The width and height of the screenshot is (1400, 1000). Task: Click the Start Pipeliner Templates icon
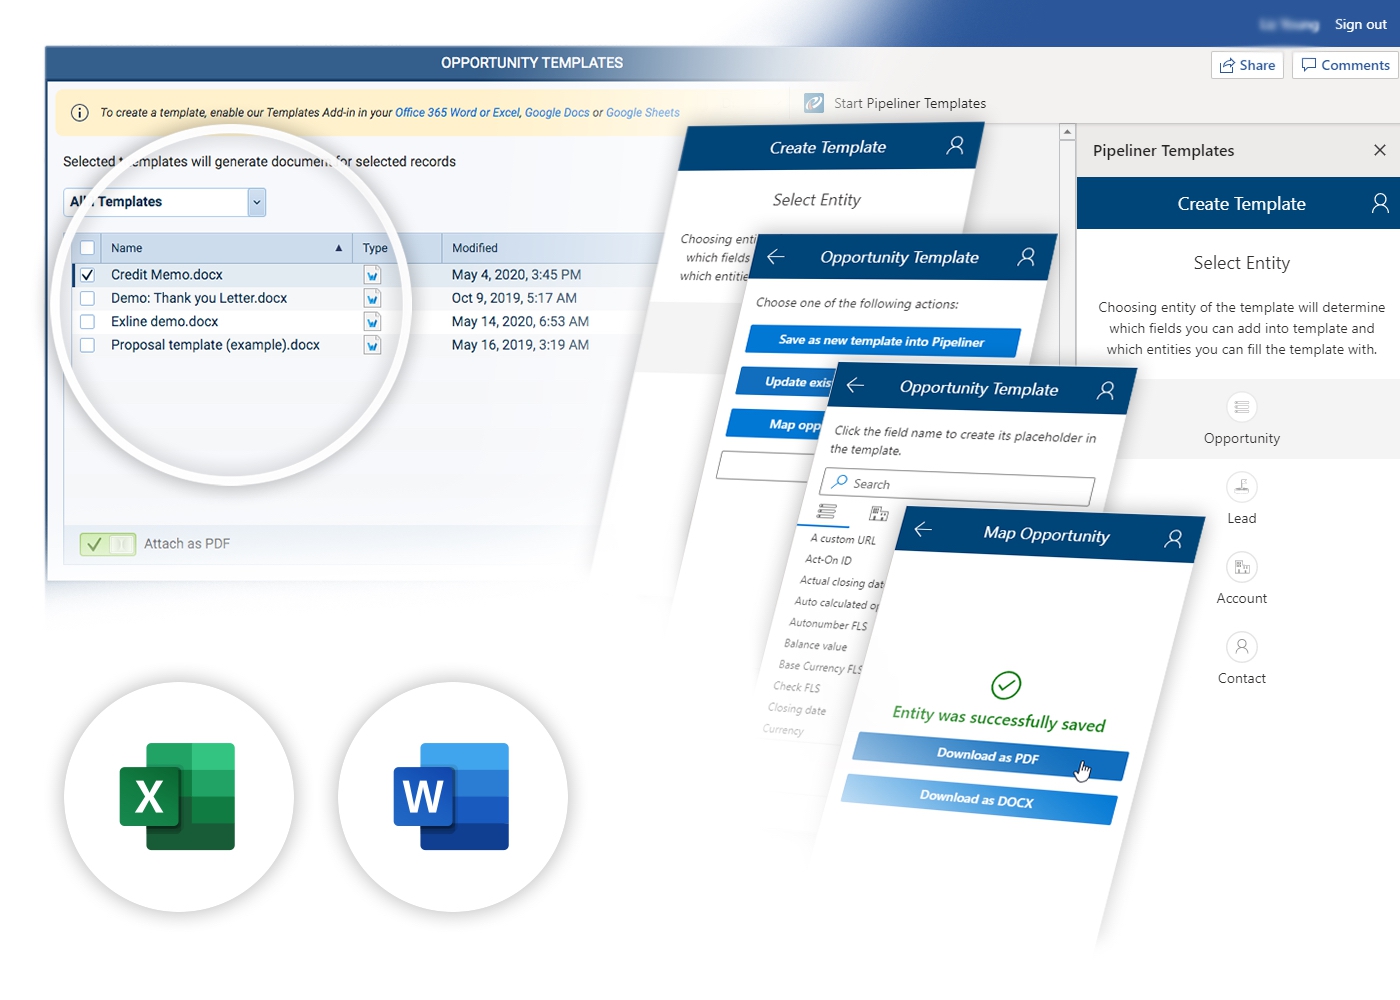[814, 103]
